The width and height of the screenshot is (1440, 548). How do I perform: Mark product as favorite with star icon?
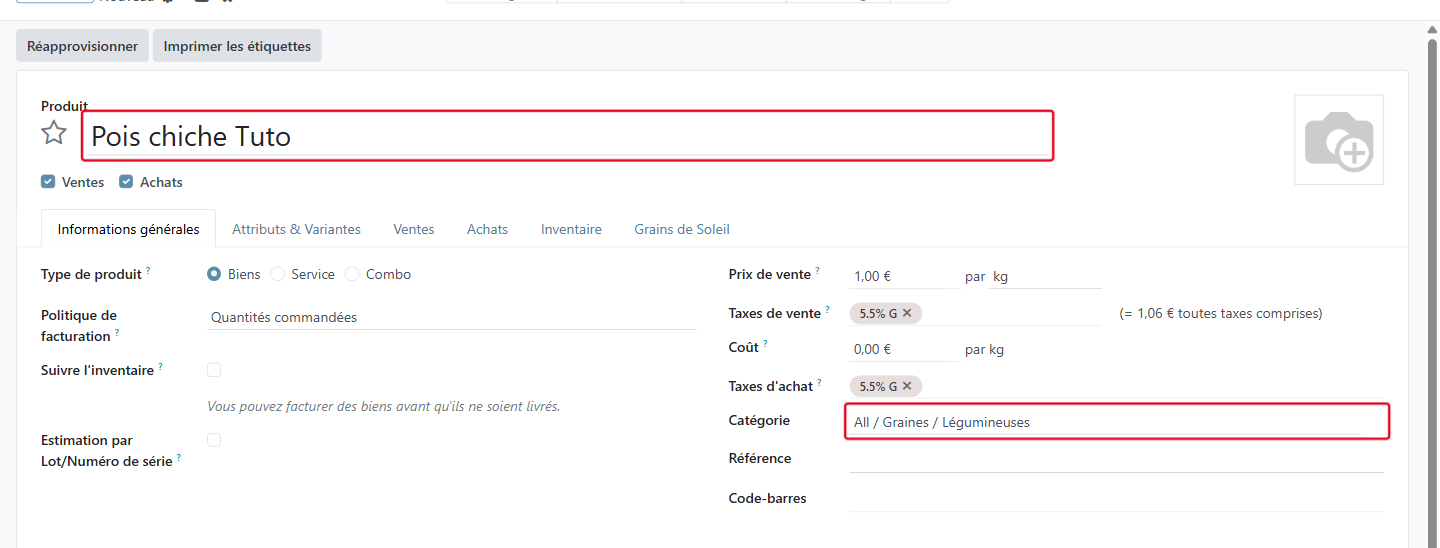pyautogui.click(x=53, y=133)
